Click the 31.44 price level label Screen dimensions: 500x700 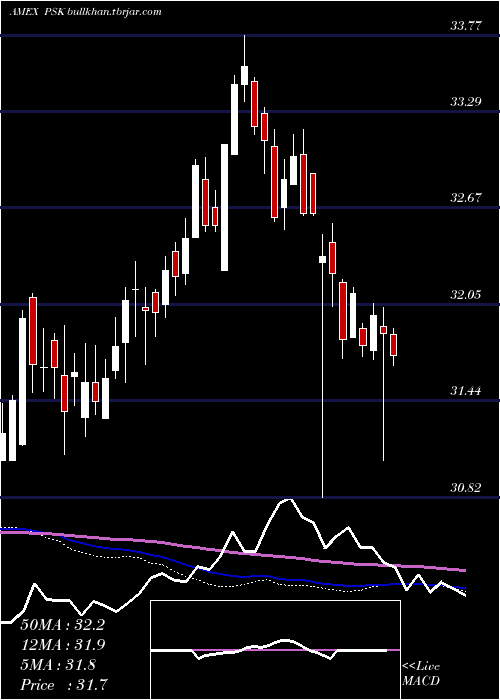click(x=466, y=391)
